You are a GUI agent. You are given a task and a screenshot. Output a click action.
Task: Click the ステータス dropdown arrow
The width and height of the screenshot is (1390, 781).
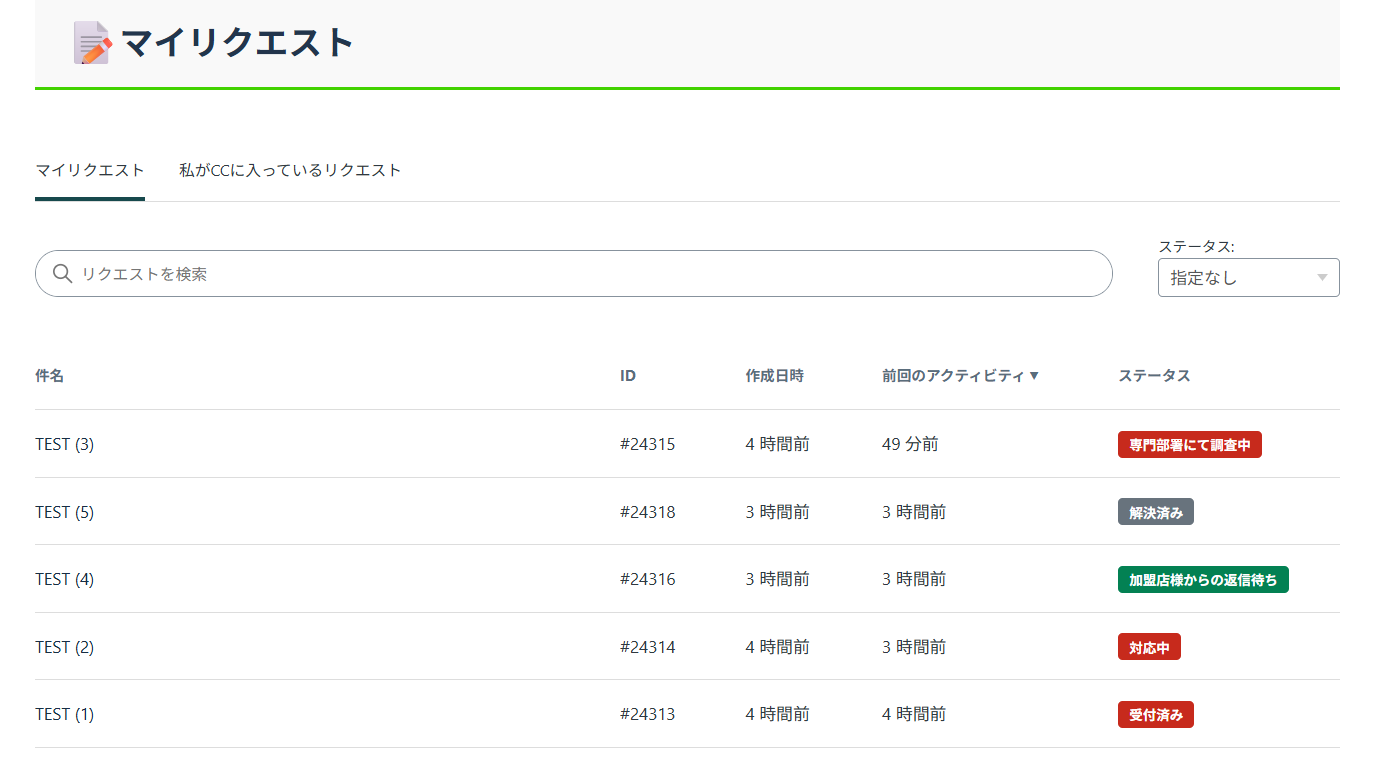[1322, 278]
